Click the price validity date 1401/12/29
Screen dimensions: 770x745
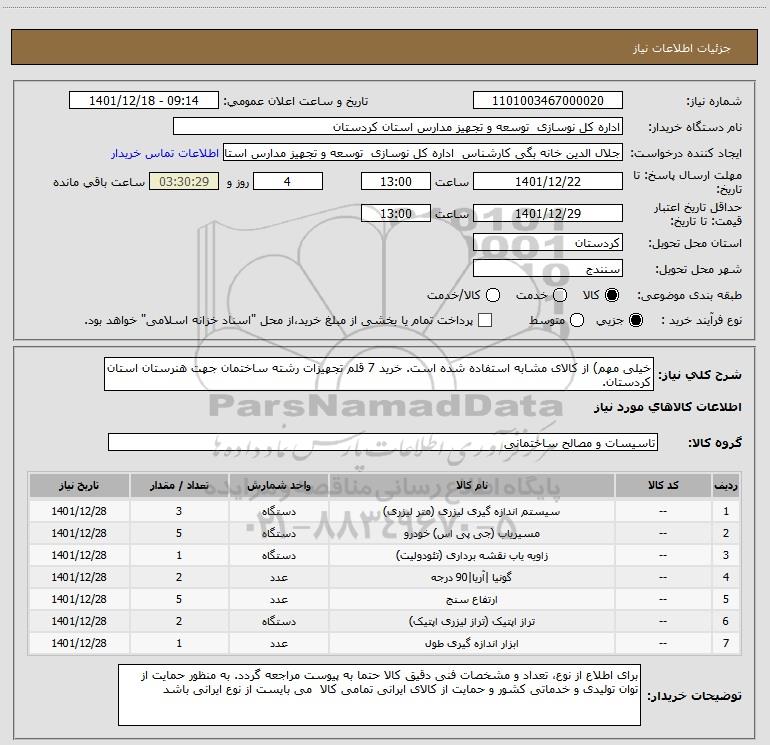[x=548, y=213]
